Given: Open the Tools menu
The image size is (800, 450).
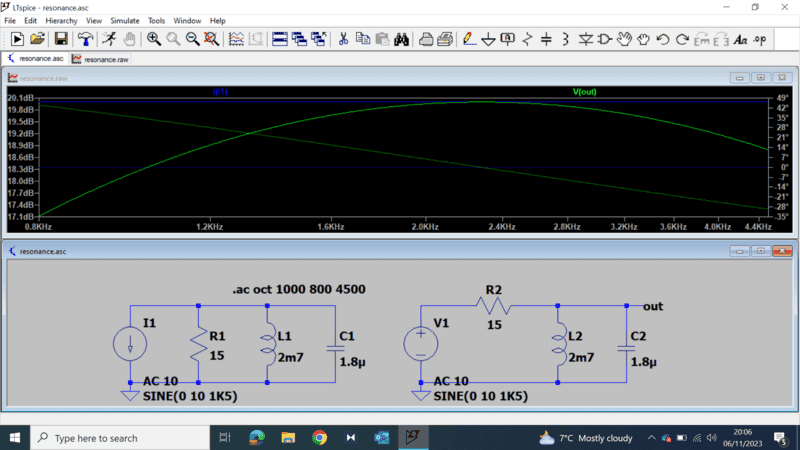Looking at the screenshot, I should click(x=157, y=21).
